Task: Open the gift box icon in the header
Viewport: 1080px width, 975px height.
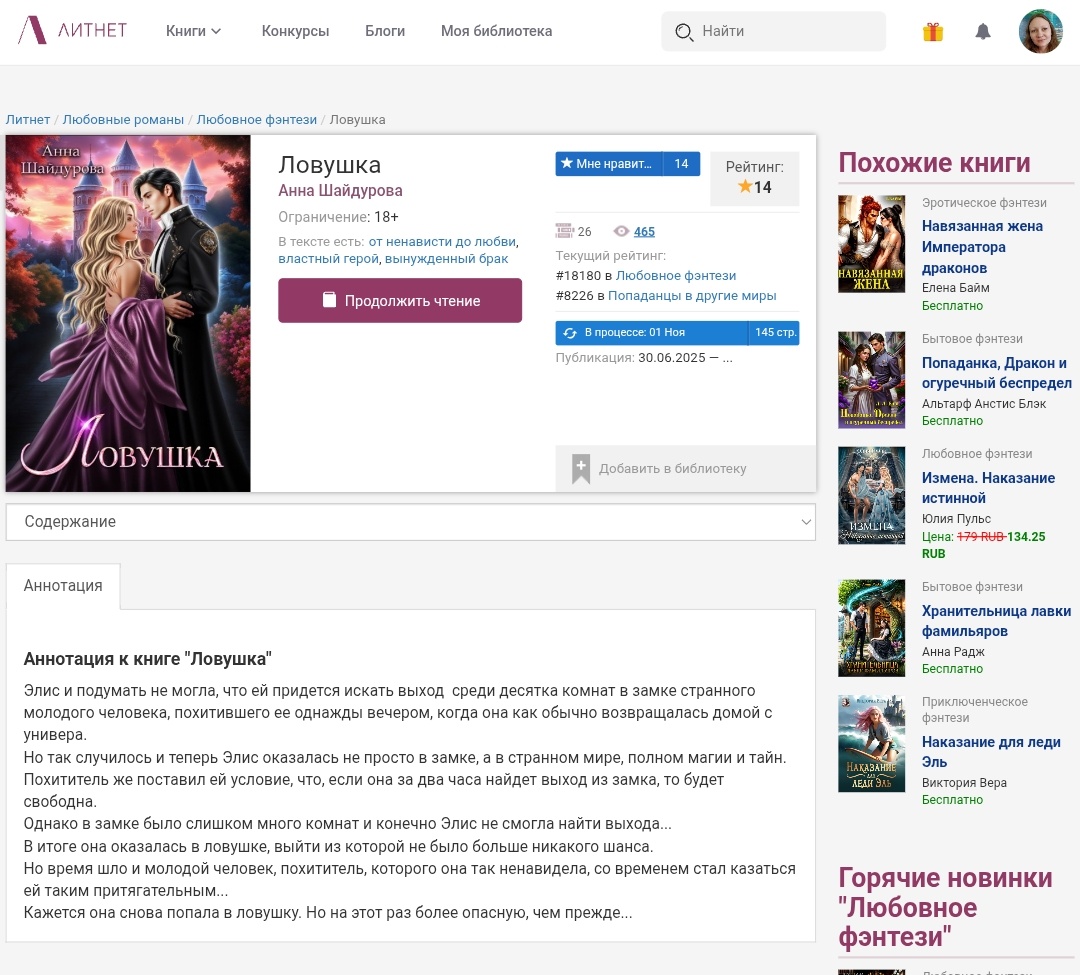Action: point(933,32)
